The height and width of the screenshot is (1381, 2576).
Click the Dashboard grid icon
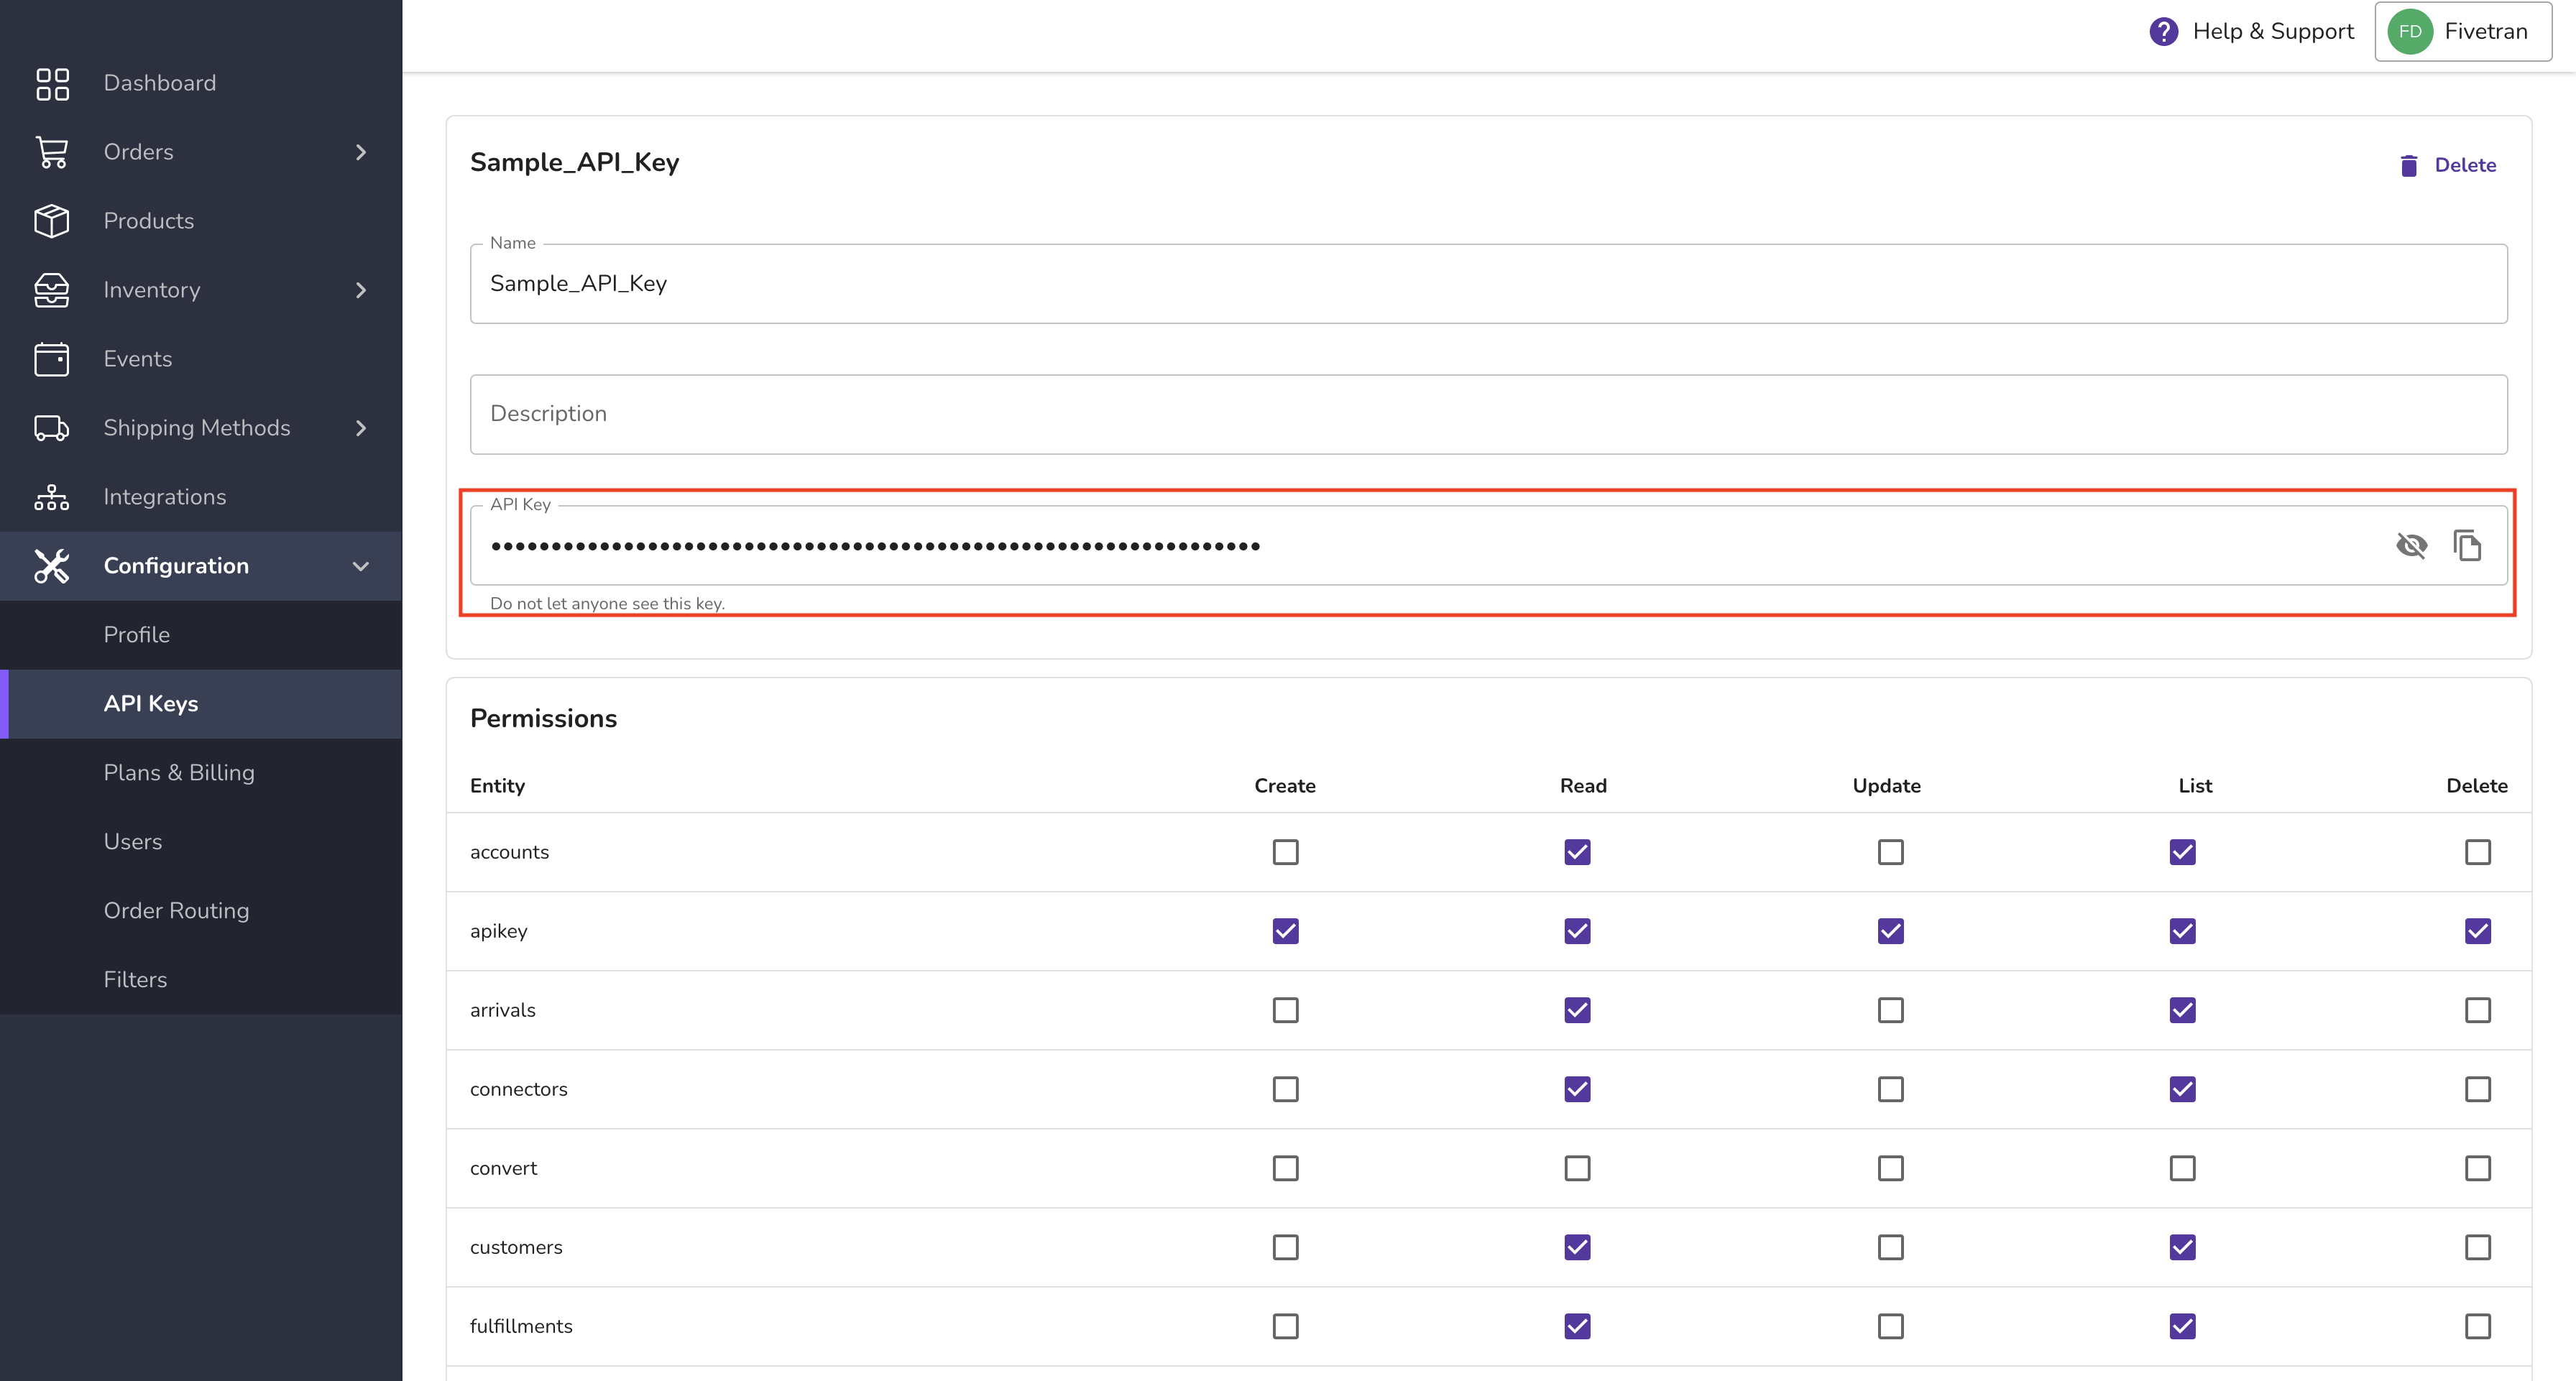tap(52, 84)
